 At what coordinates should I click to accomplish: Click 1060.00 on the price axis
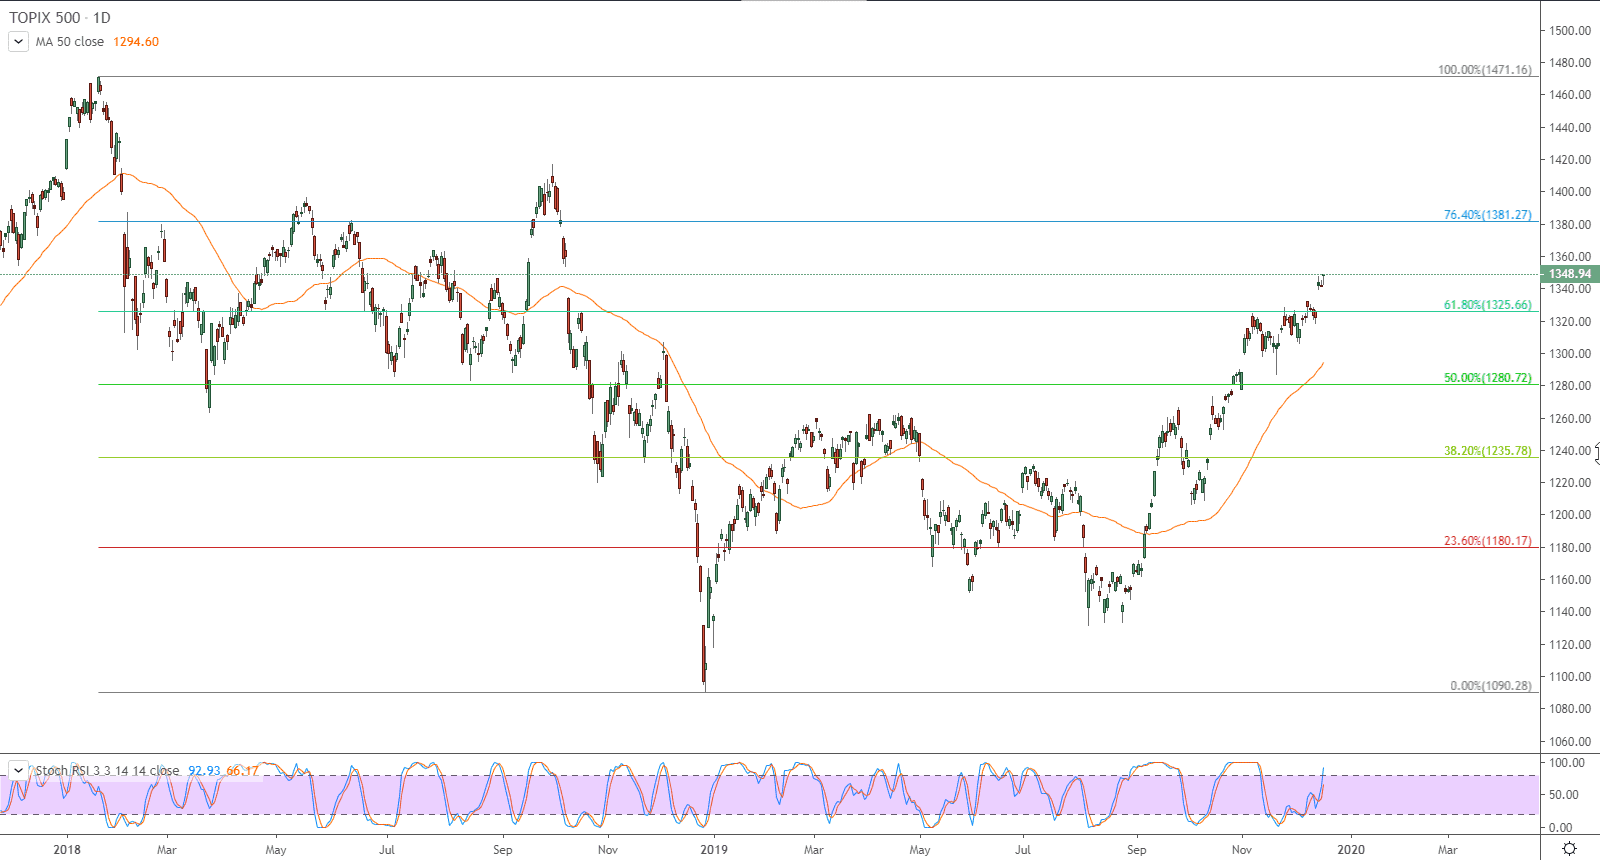(1570, 742)
